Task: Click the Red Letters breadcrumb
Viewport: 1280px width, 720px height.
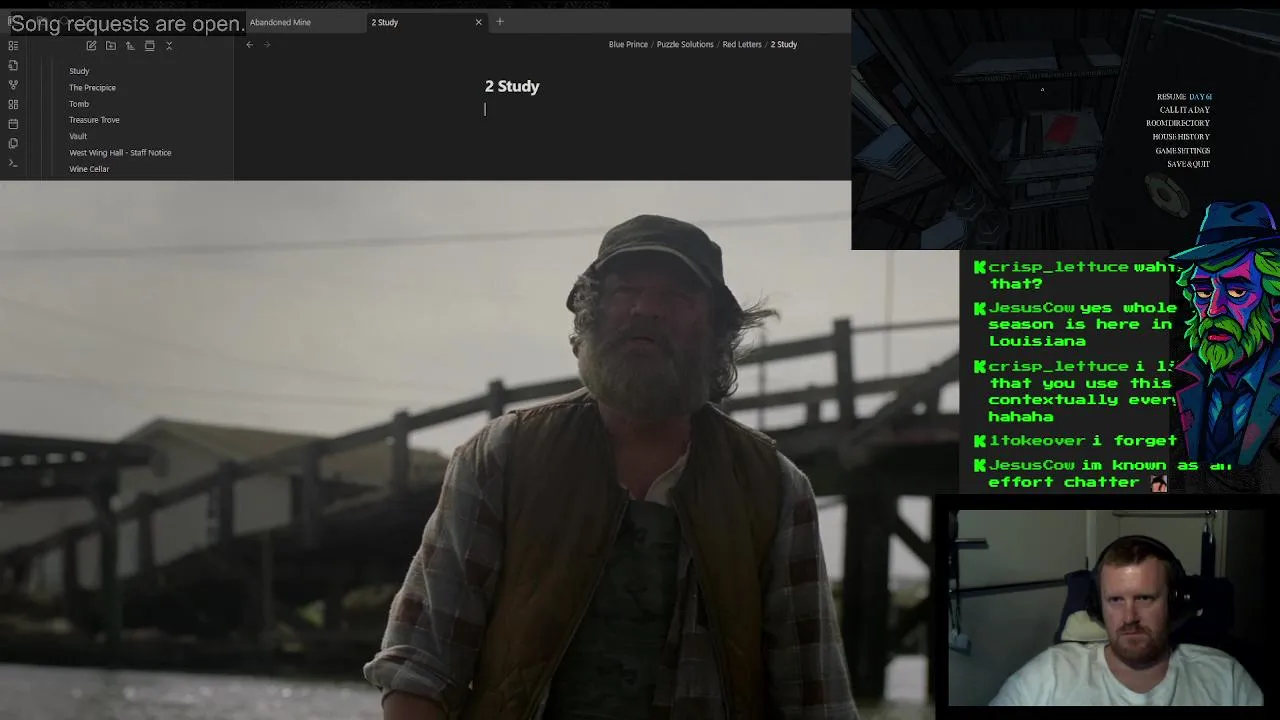Action: [742, 44]
